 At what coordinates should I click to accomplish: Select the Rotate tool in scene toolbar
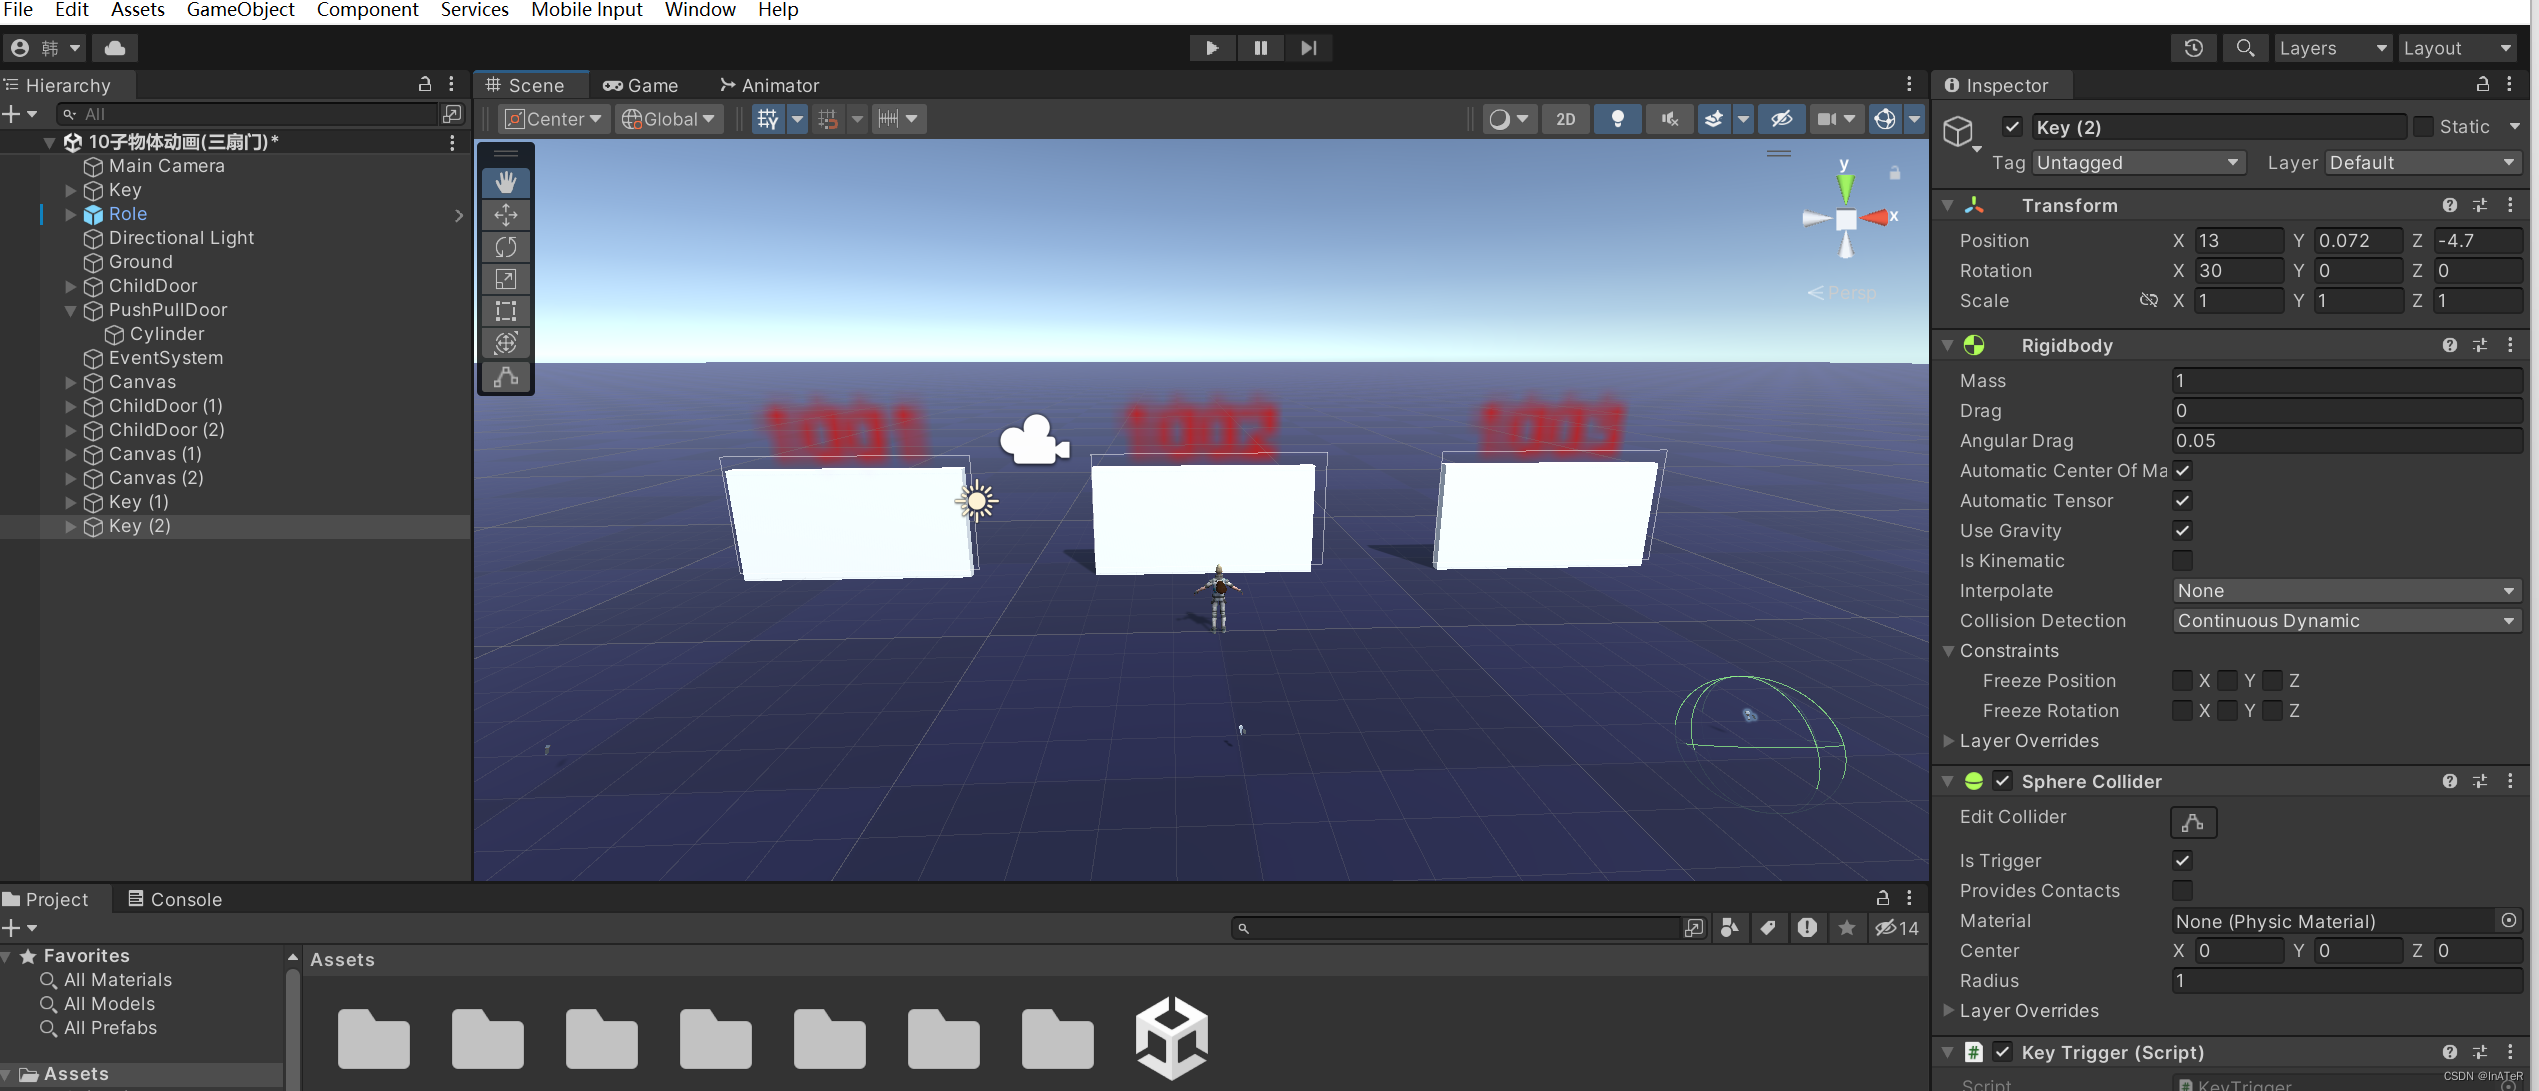[x=506, y=247]
